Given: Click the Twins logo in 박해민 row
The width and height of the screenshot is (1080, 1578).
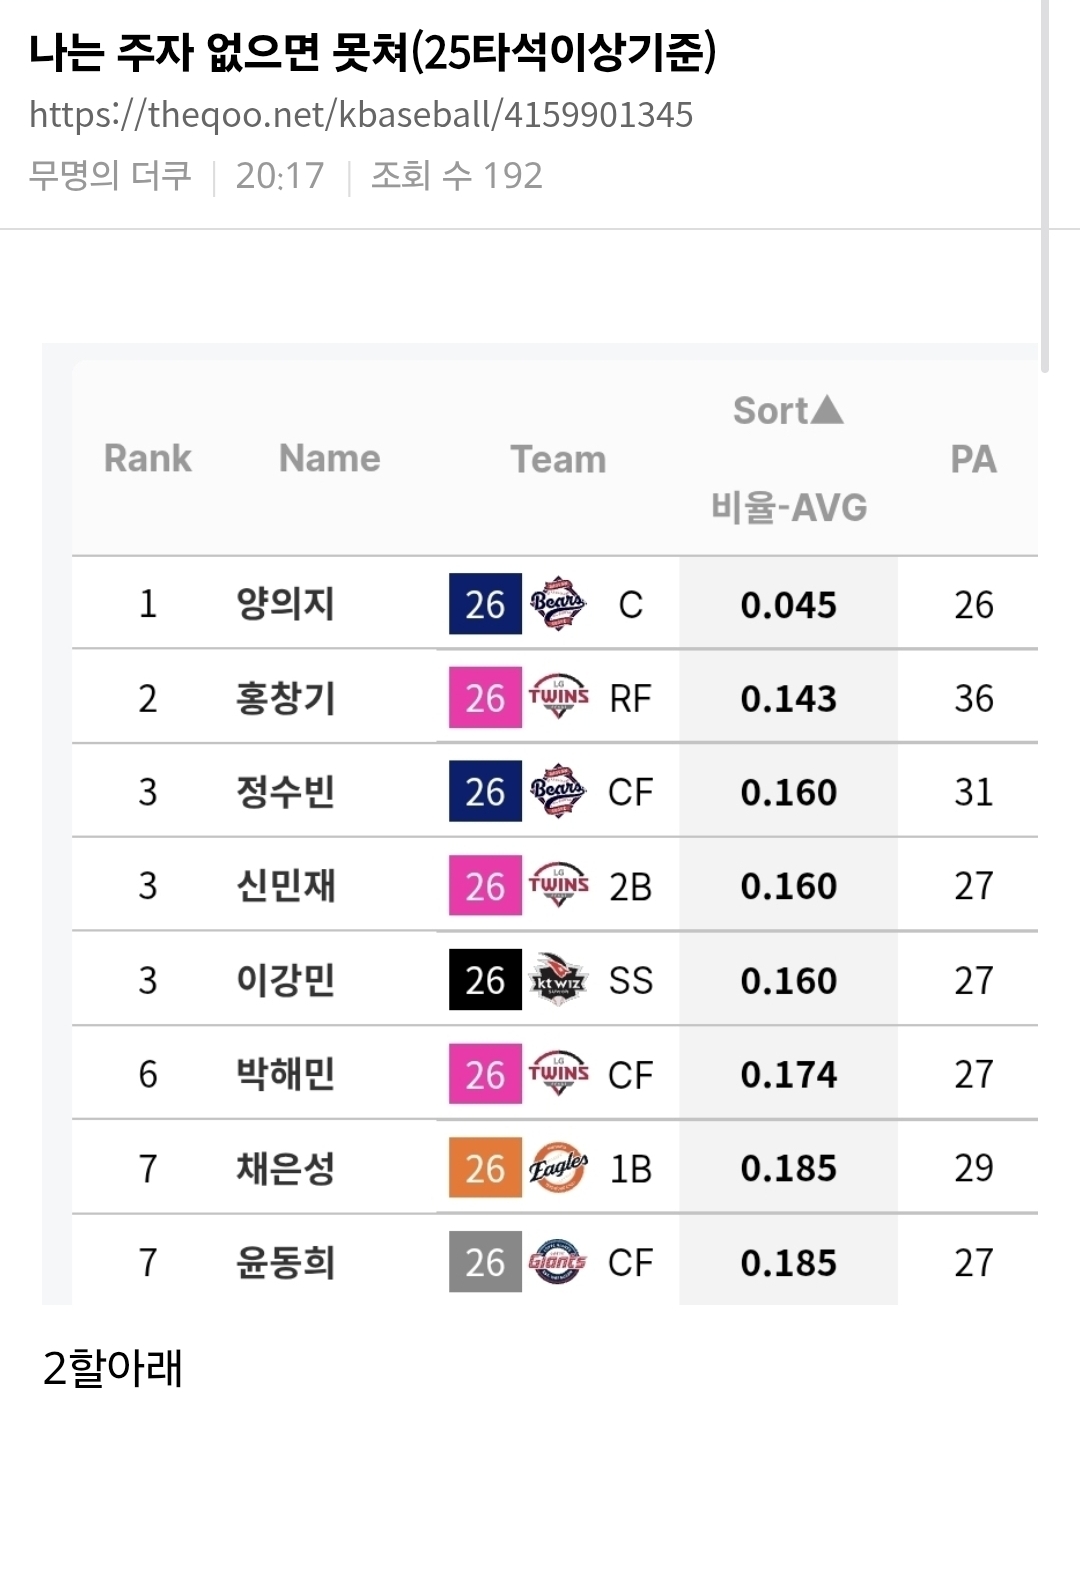Looking at the screenshot, I should (558, 1074).
